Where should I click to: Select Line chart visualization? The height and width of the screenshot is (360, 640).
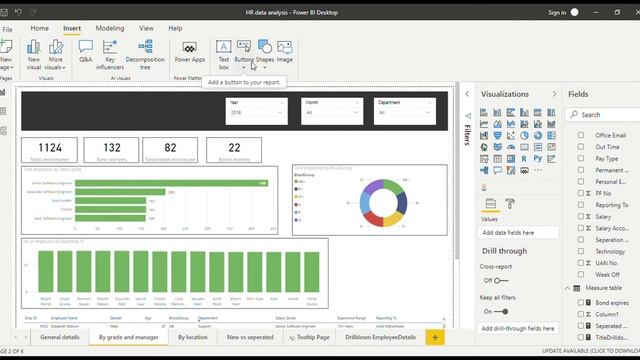tap(484, 124)
